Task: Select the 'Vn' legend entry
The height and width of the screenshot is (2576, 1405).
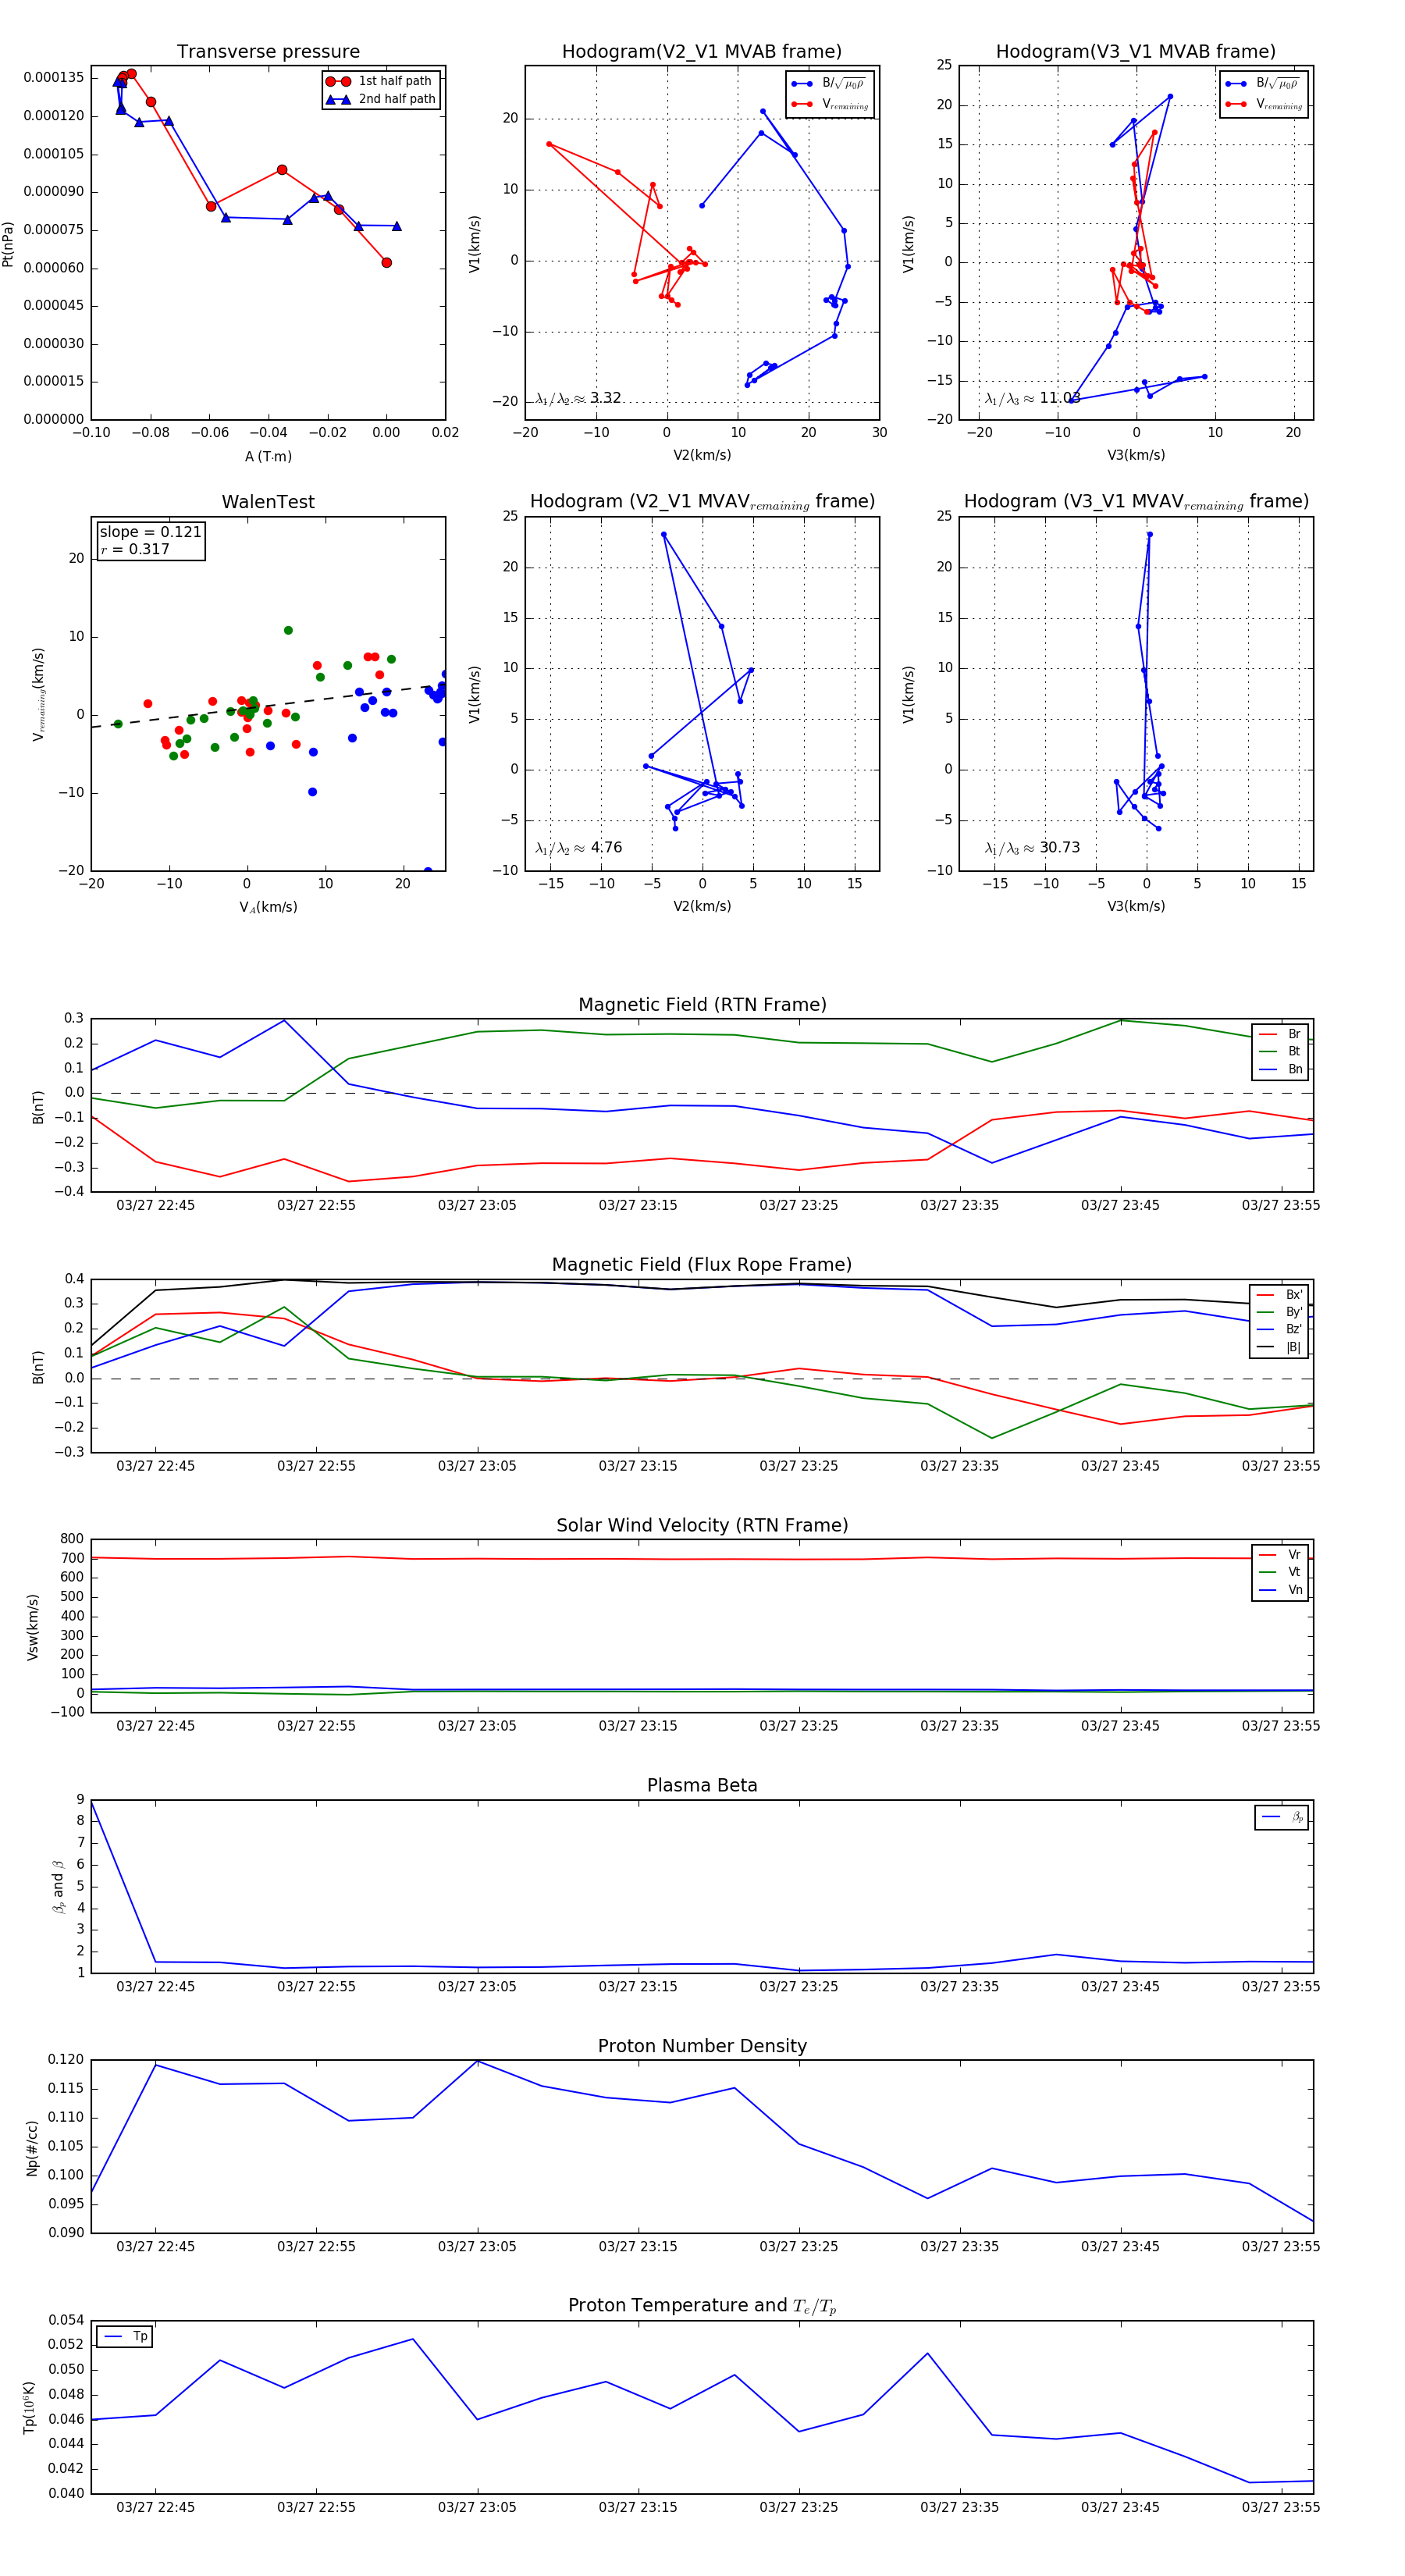Action: click(x=1280, y=1590)
